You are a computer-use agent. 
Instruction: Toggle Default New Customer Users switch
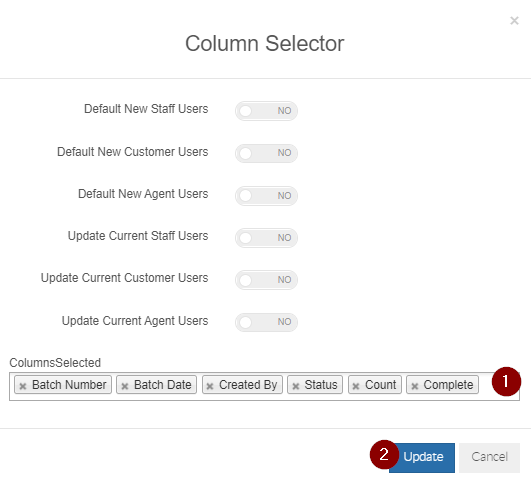(267, 153)
